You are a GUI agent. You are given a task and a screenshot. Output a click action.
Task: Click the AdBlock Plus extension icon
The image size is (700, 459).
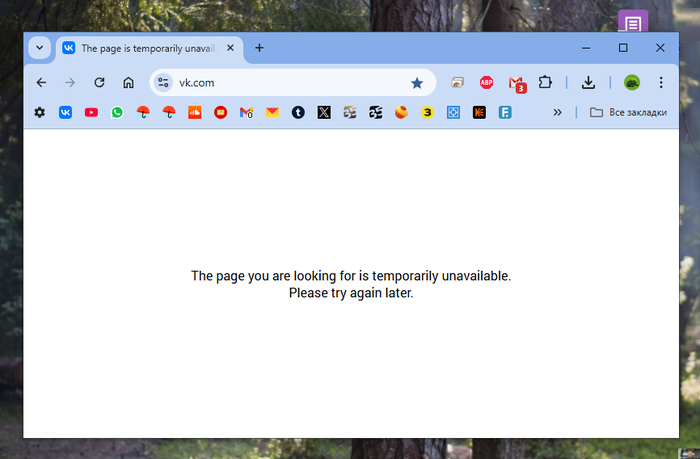[x=486, y=83]
